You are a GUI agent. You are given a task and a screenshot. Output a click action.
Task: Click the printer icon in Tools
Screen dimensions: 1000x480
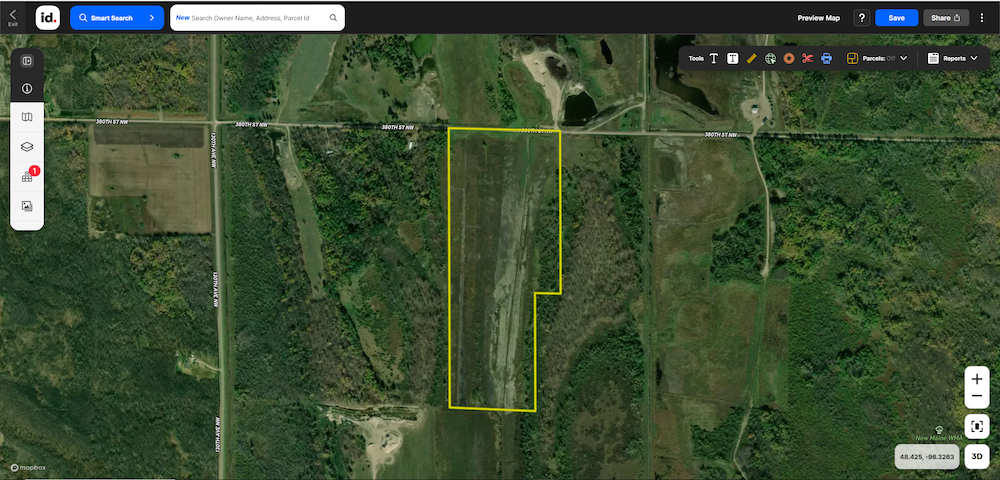[827, 58]
